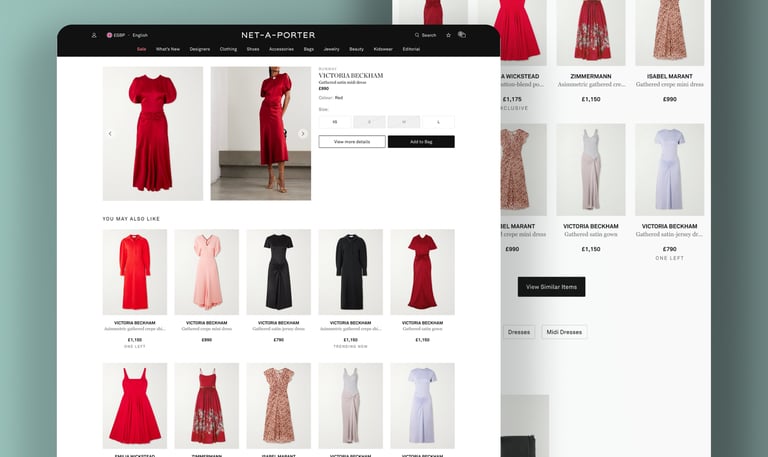Image resolution: width=768 pixels, height=457 pixels.
Task: Click ONE LEFT label under red shirt dress
Action: point(135,346)
